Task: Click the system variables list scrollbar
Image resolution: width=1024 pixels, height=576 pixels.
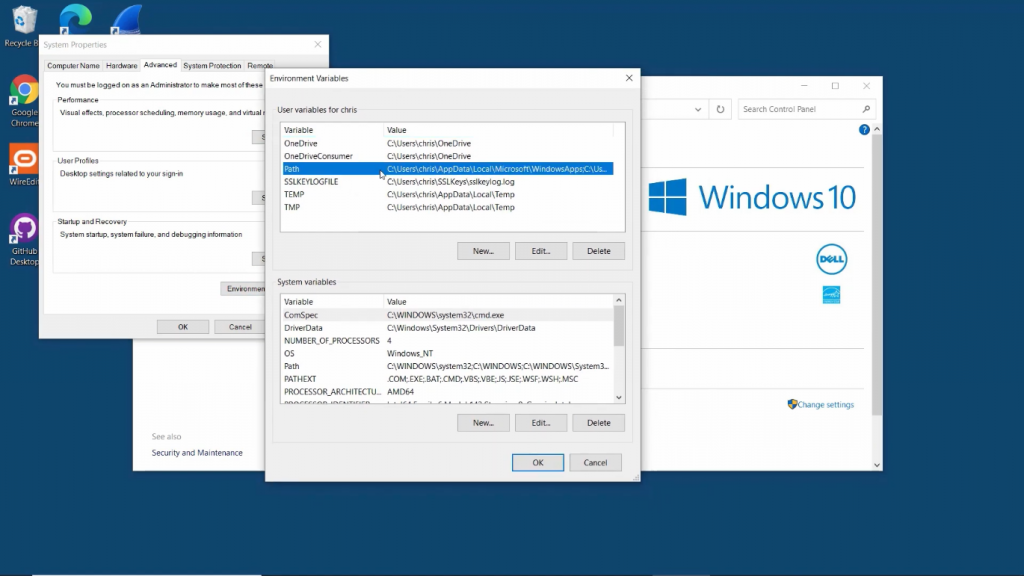Action: tap(619, 350)
